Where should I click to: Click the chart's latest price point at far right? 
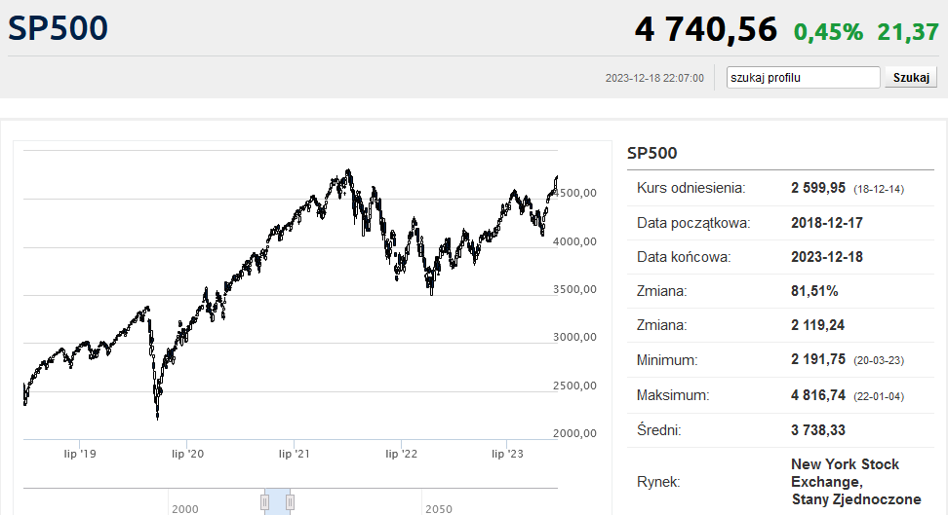pos(556,178)
